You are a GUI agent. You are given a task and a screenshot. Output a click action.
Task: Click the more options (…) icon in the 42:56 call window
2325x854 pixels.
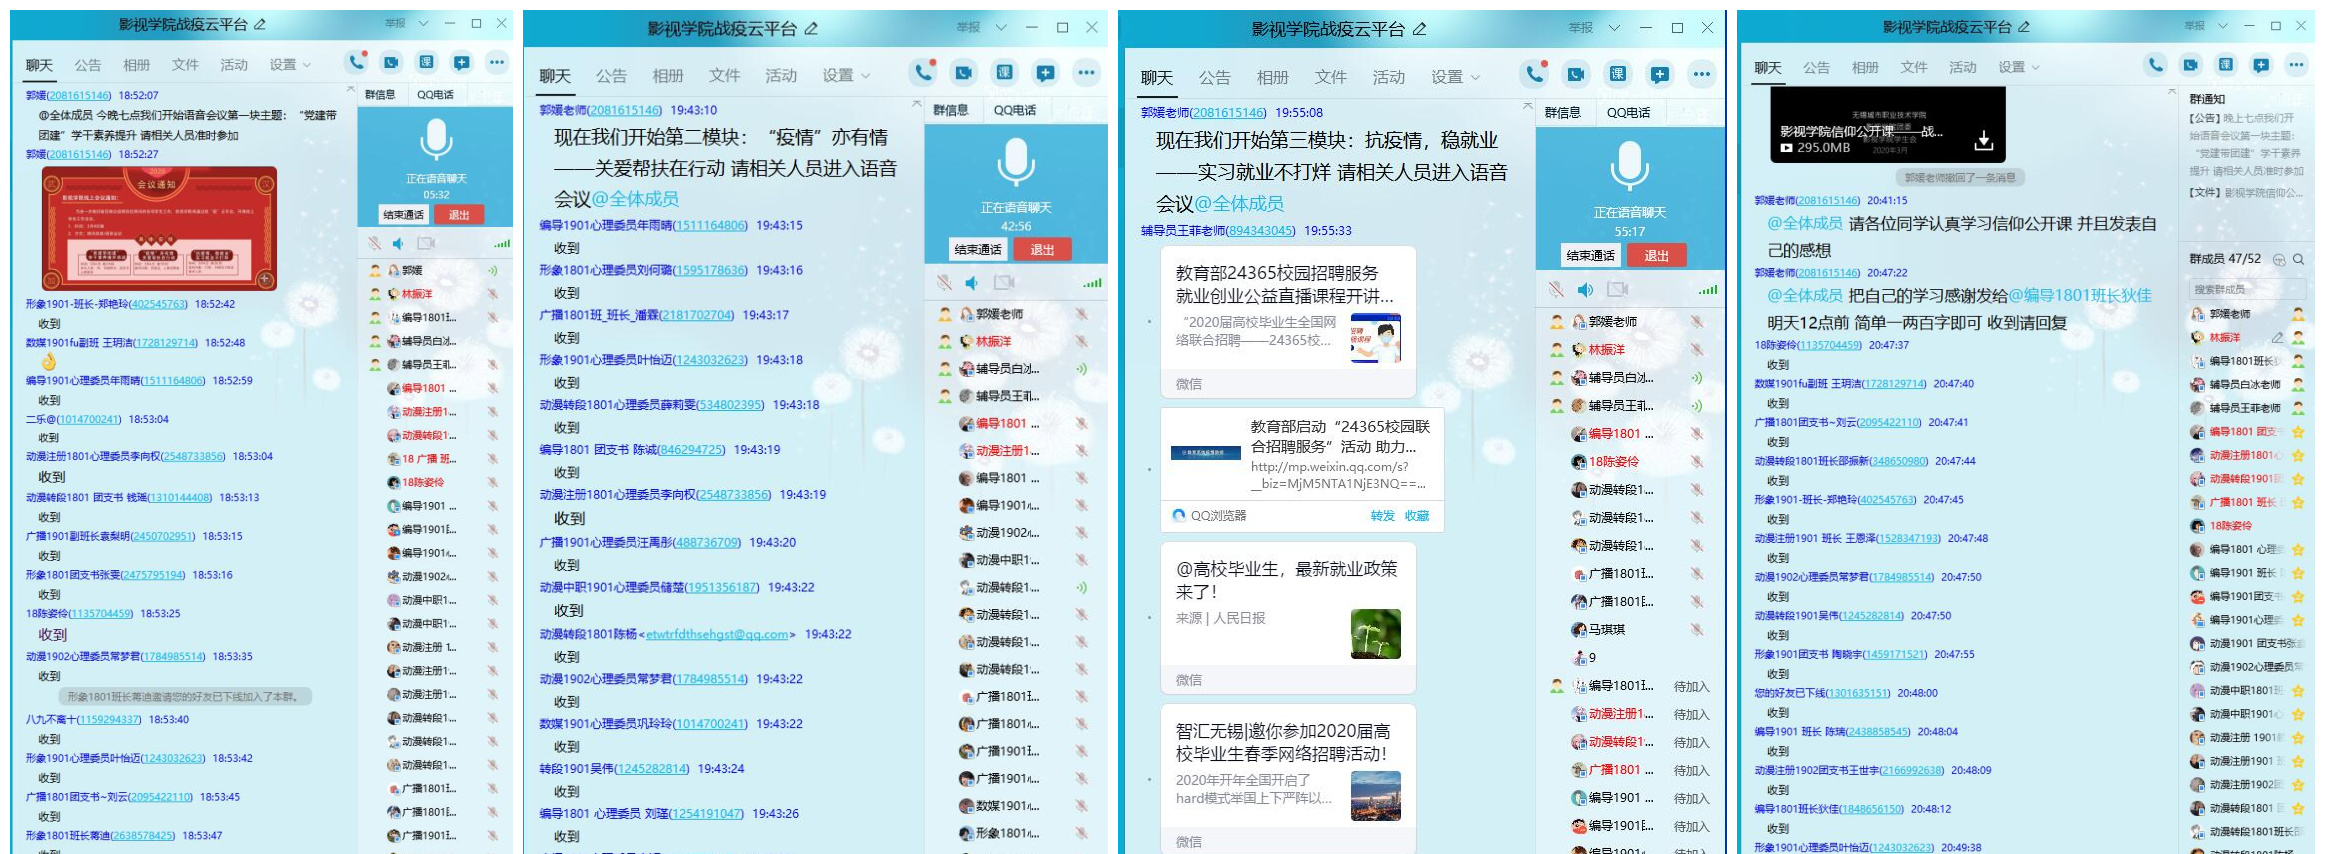pyautogui.click(x=1086, y=73)
